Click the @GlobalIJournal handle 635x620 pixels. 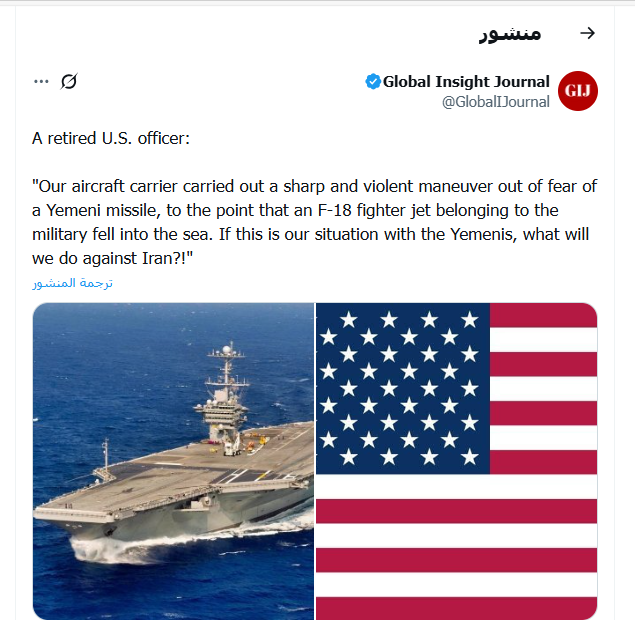point(496,102)
